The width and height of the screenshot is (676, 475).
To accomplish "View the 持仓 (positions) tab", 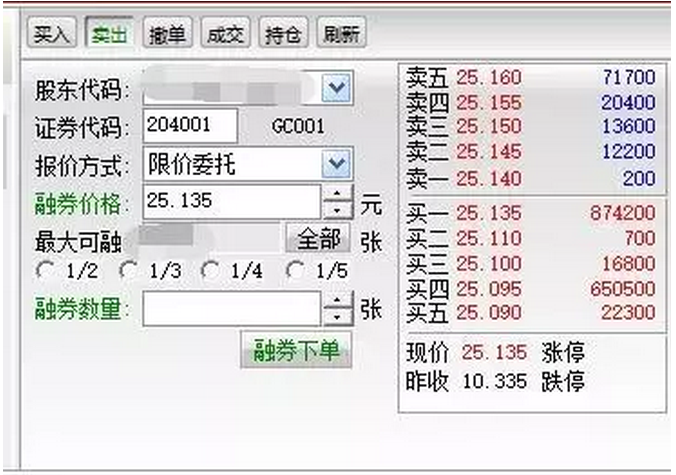I will point(283,34).
